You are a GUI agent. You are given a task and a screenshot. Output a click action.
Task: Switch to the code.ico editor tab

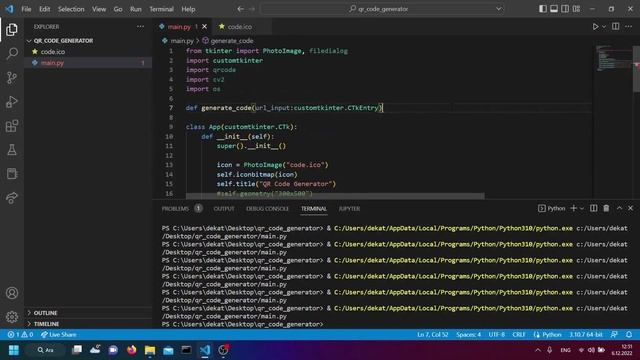(240, 27)
